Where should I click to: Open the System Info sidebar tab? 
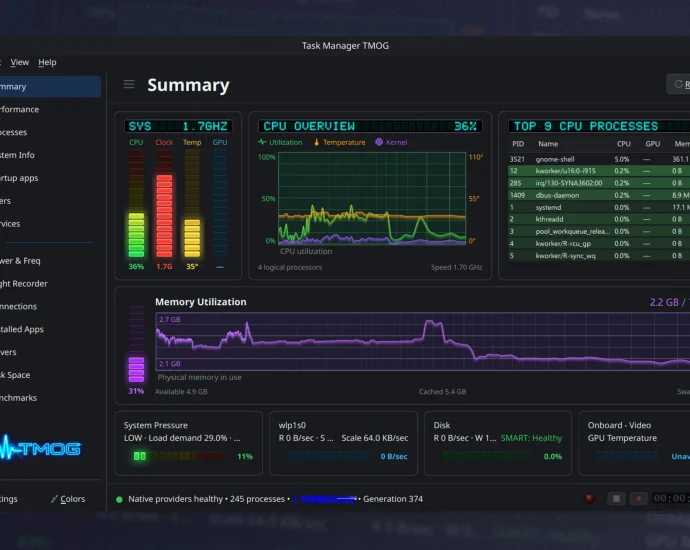50,155
